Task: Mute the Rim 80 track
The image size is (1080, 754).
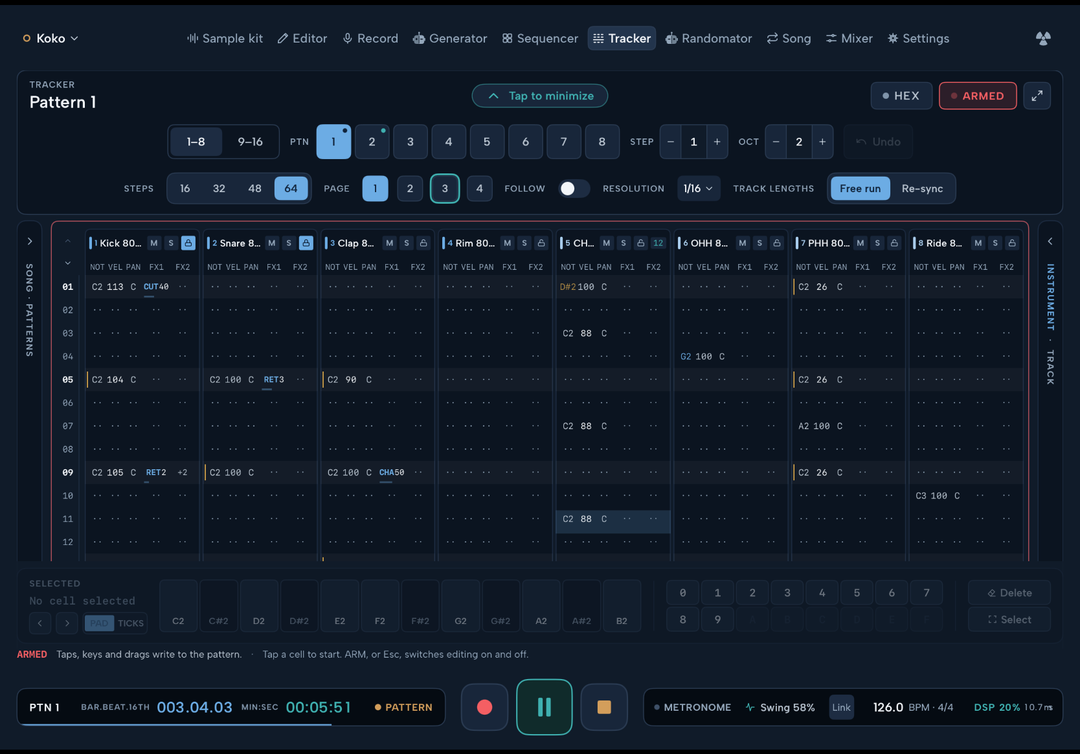Action: click(508, 243)
